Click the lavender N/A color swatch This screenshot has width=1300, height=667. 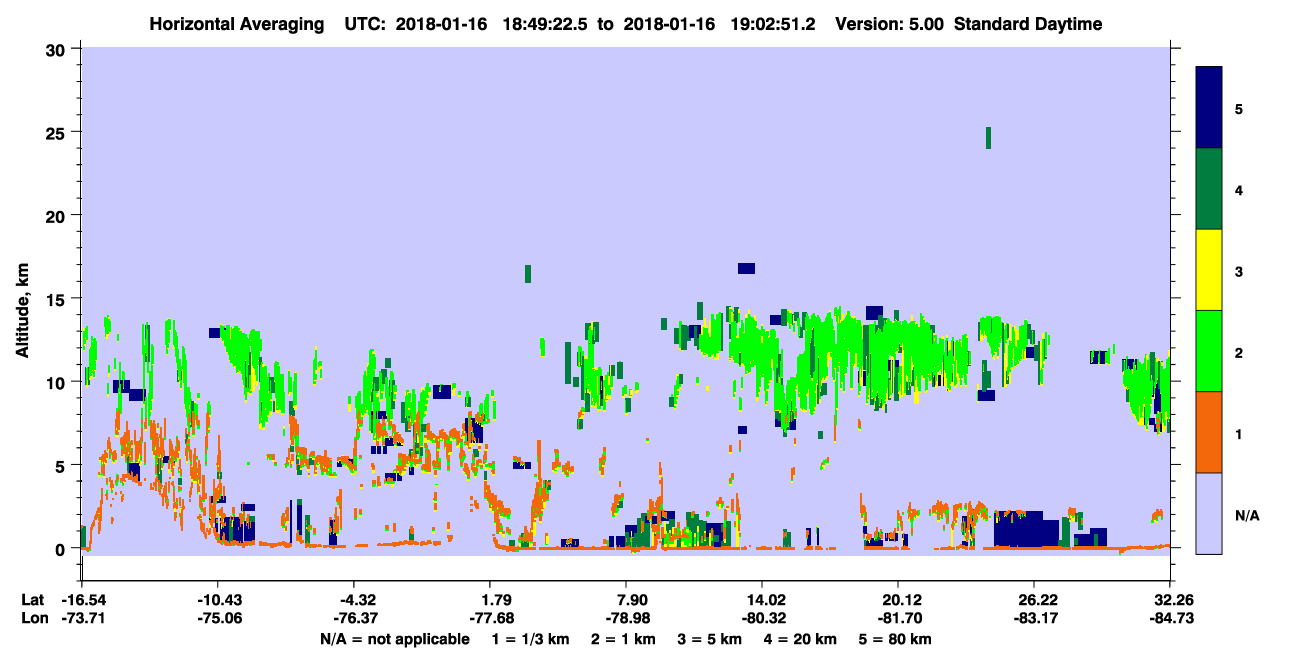[x=1209, y=512]
